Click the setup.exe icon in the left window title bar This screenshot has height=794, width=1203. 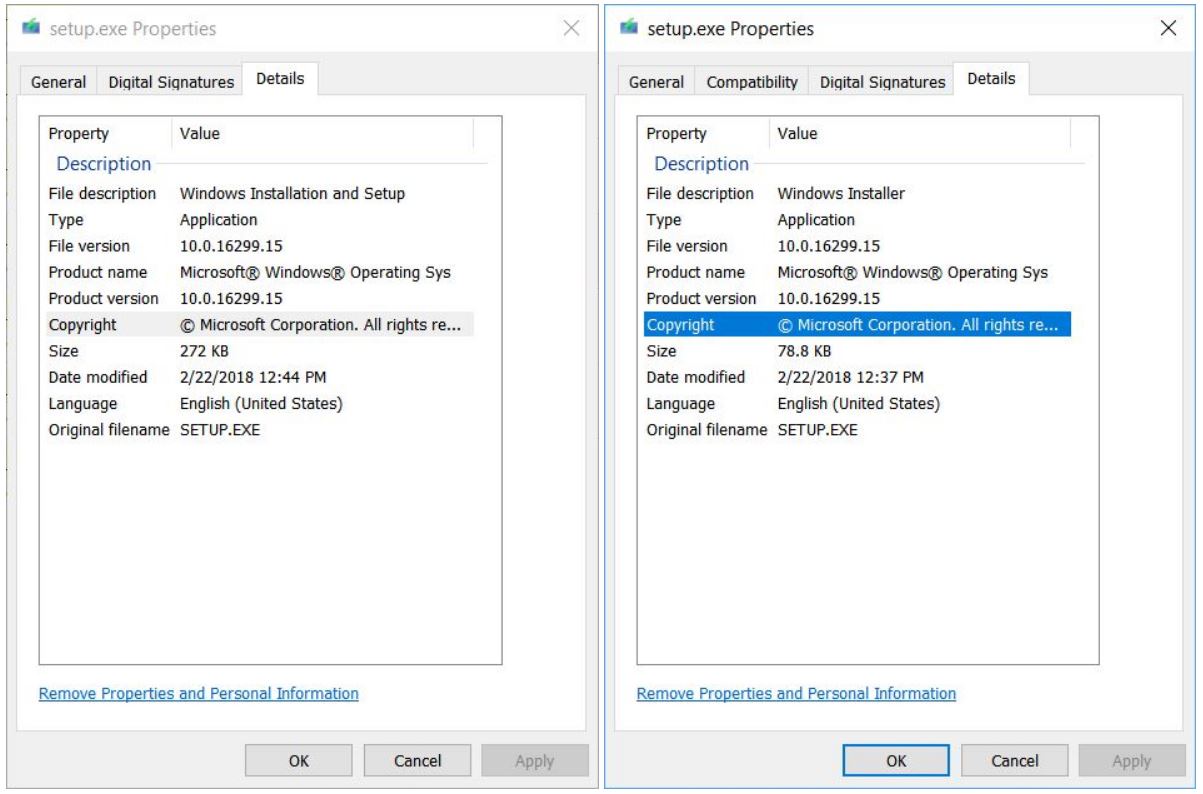(x=30, y=30)
